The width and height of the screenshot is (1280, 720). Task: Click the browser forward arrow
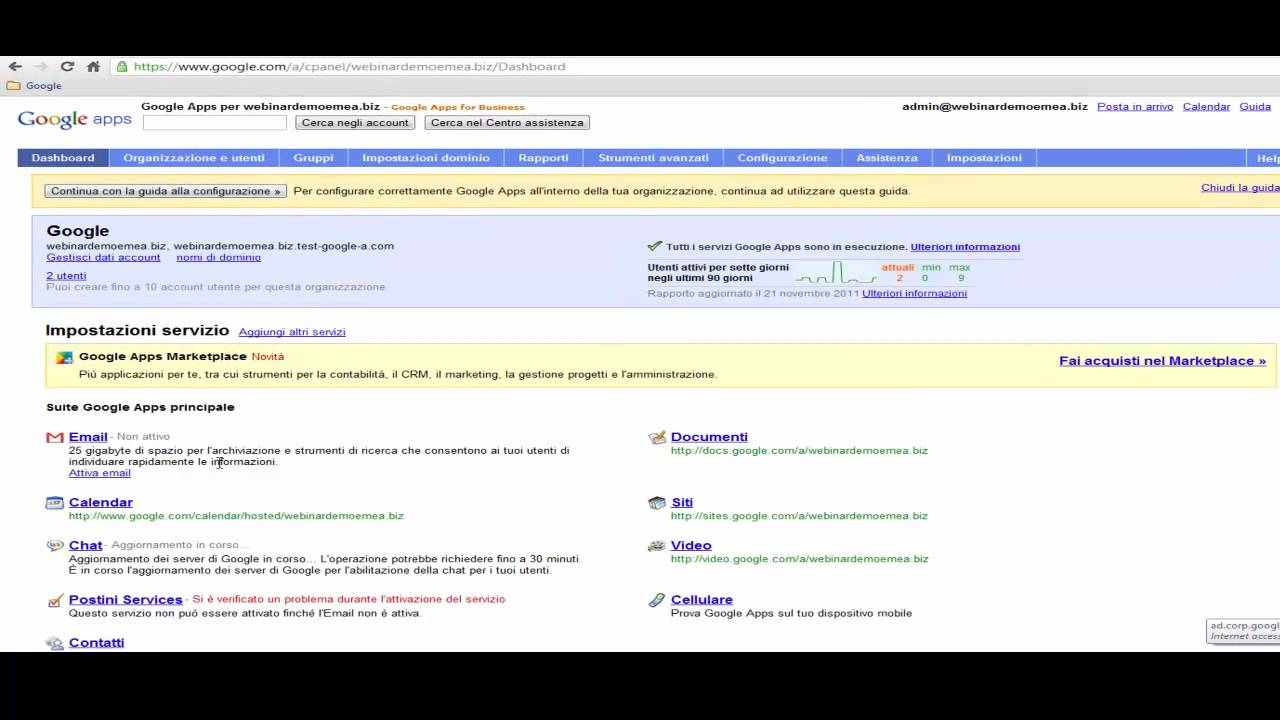(x=41, y=67)
